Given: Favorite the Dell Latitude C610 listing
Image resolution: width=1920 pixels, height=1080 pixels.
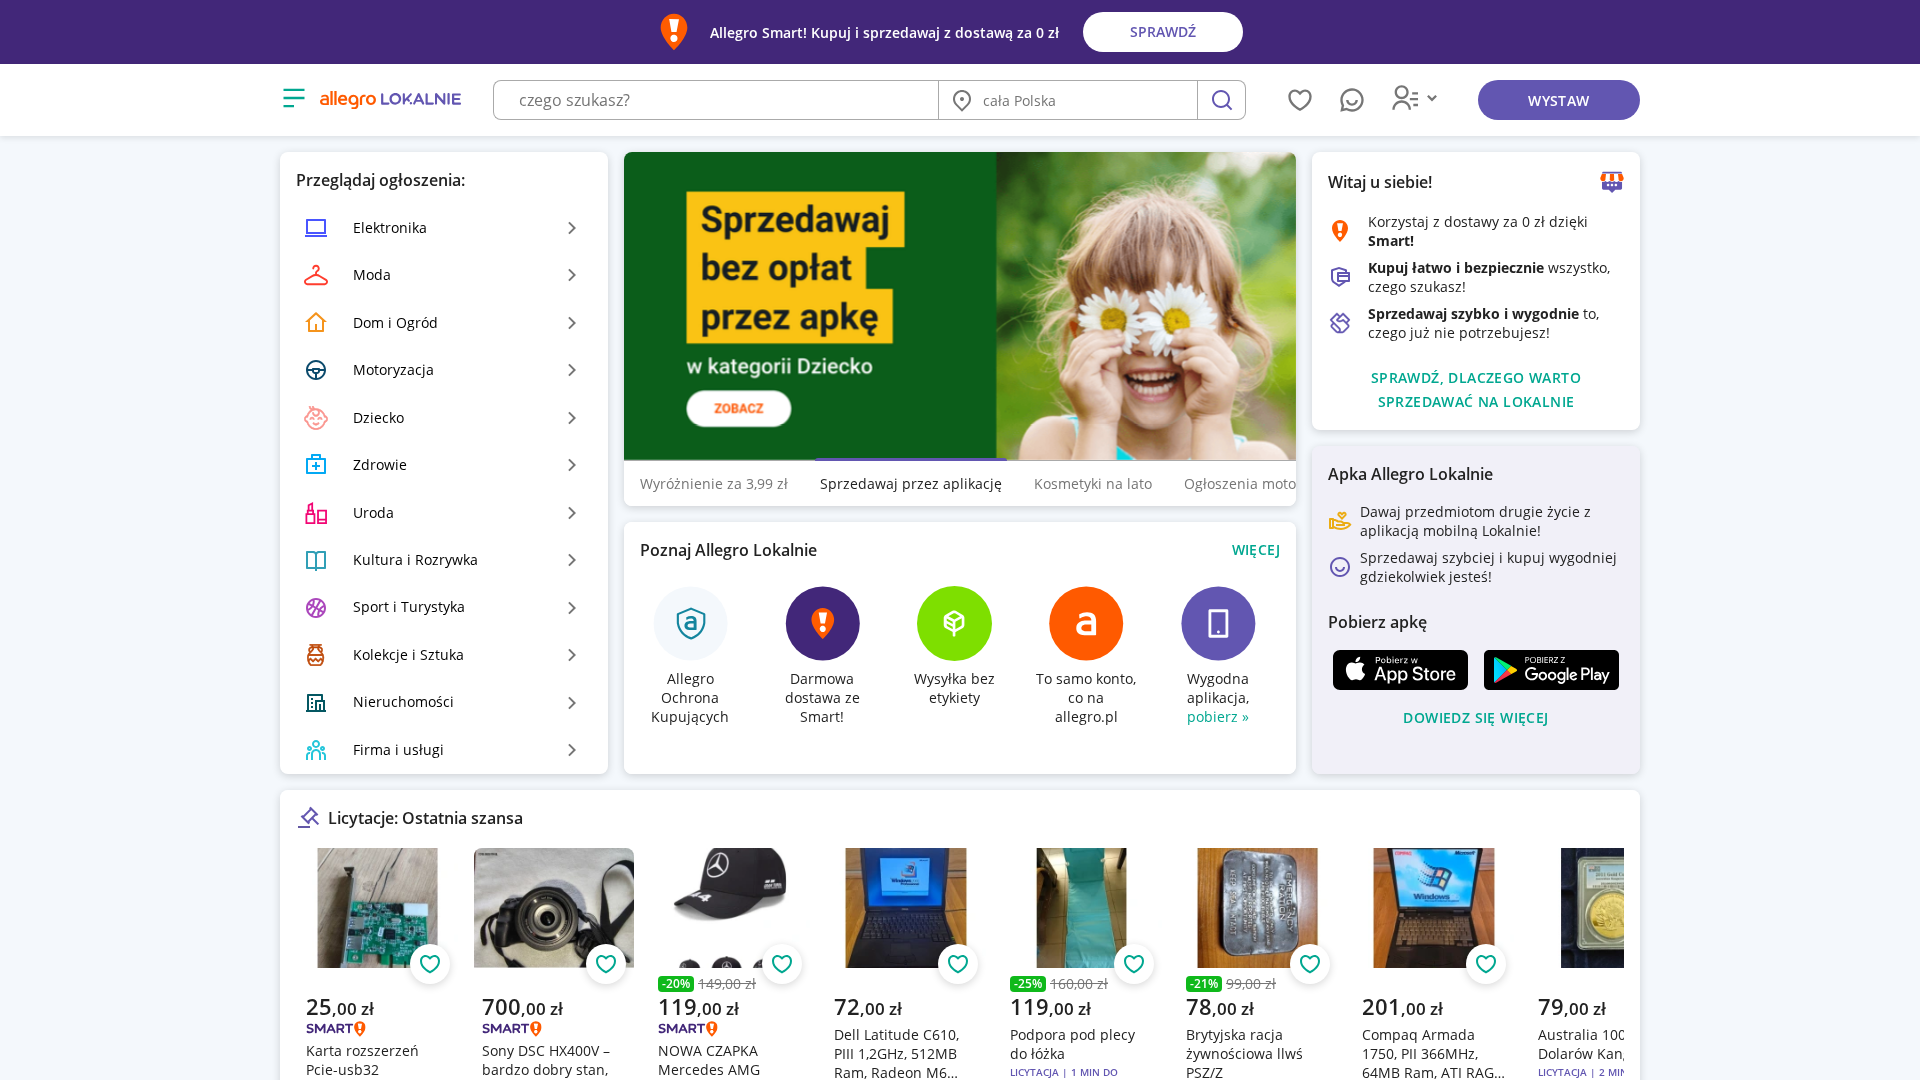Looking at the screenshot, I should tap(958, 964).
